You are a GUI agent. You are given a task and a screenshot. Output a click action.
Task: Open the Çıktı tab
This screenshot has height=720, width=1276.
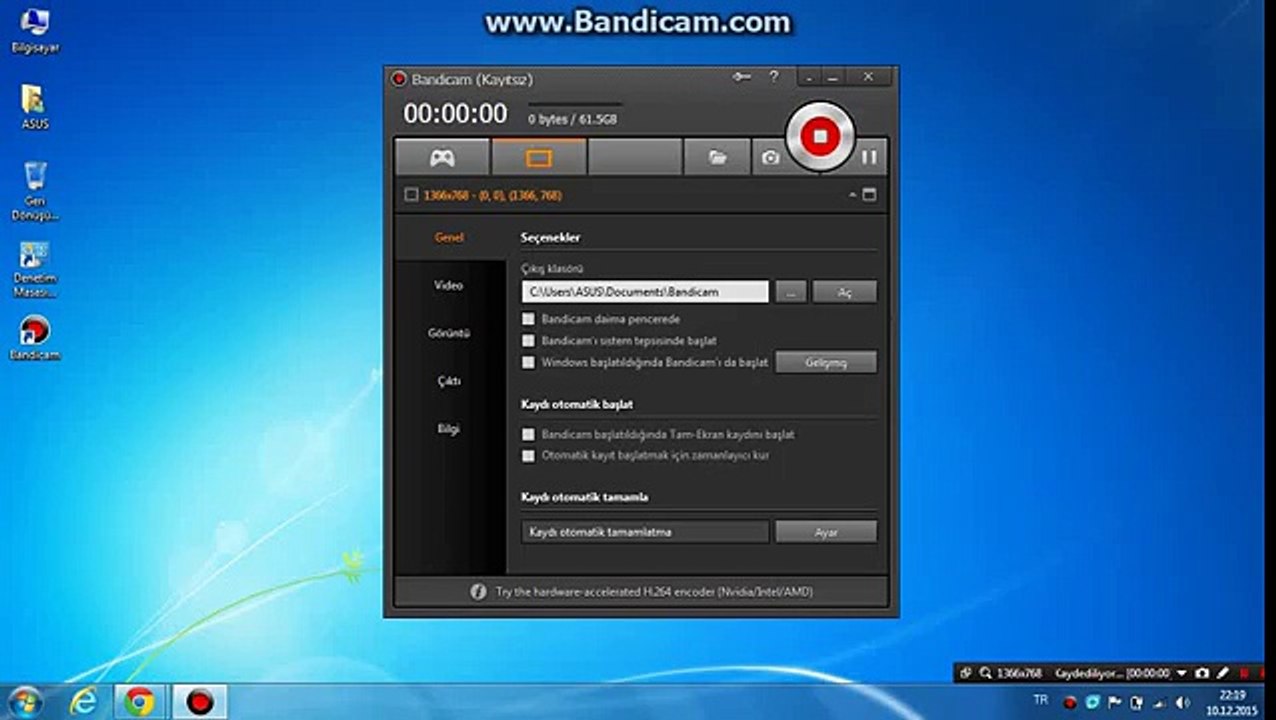point(449,381)
